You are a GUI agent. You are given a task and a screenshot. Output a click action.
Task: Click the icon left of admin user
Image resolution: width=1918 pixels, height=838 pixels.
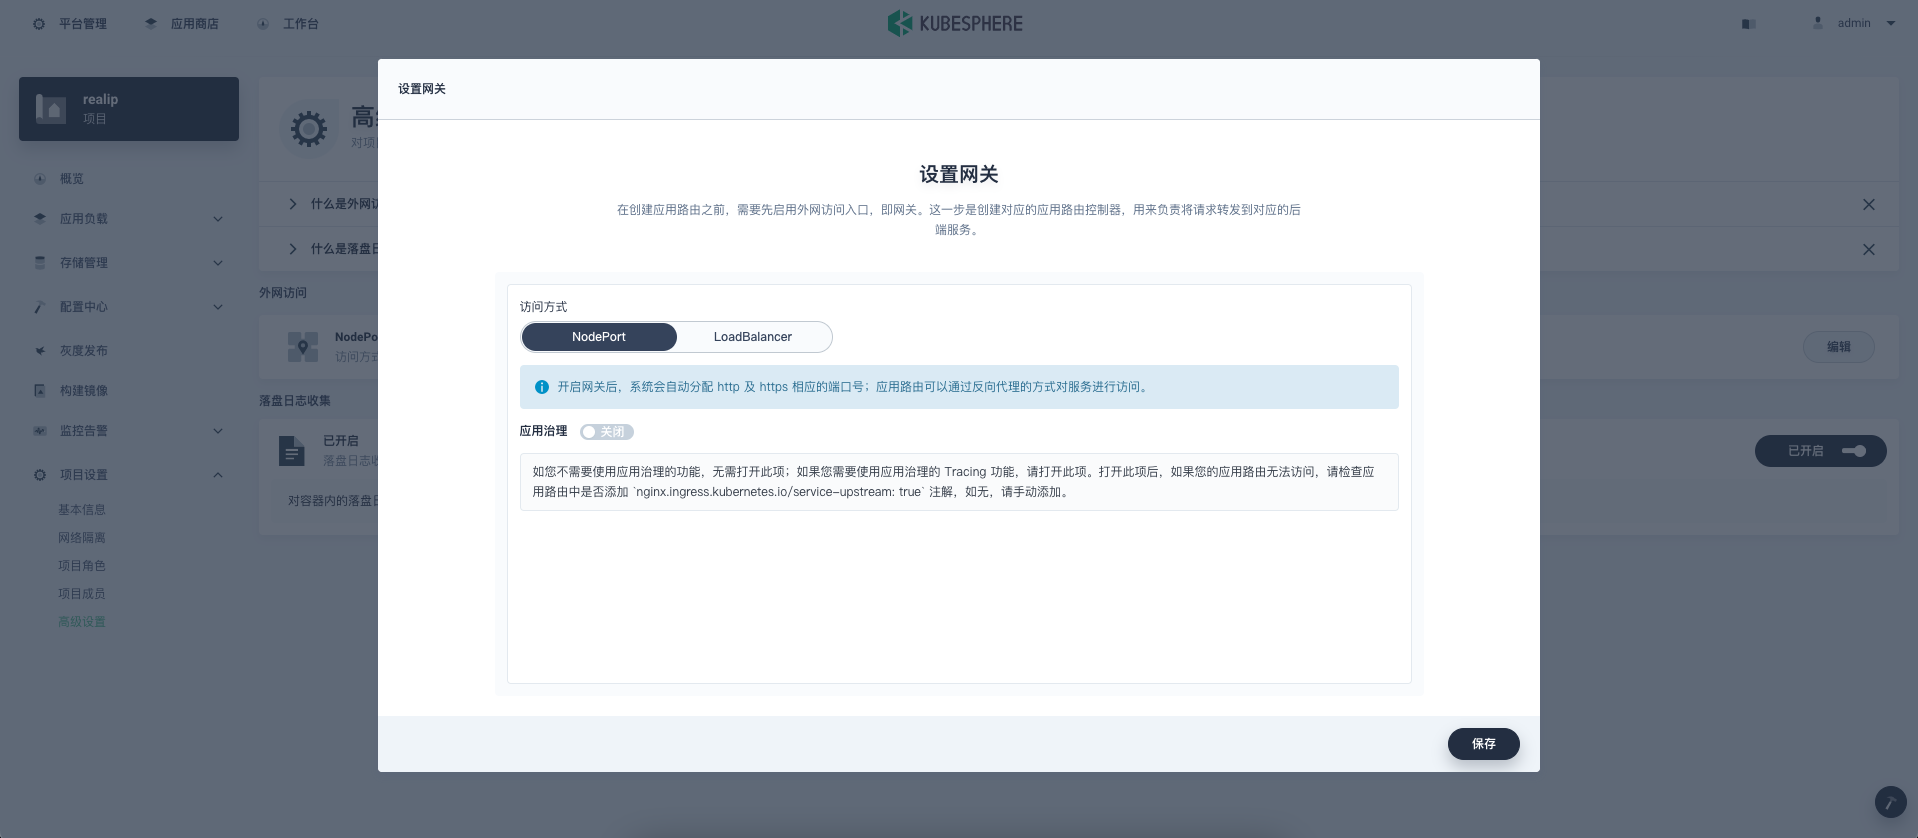1748,24
